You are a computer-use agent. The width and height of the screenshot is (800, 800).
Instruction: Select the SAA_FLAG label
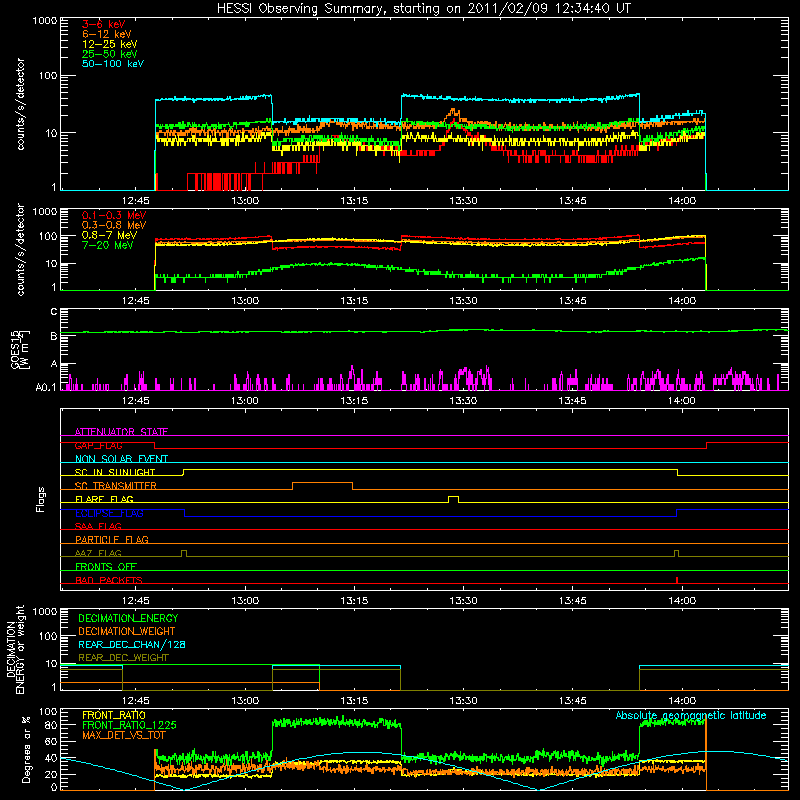coord(98,526)
